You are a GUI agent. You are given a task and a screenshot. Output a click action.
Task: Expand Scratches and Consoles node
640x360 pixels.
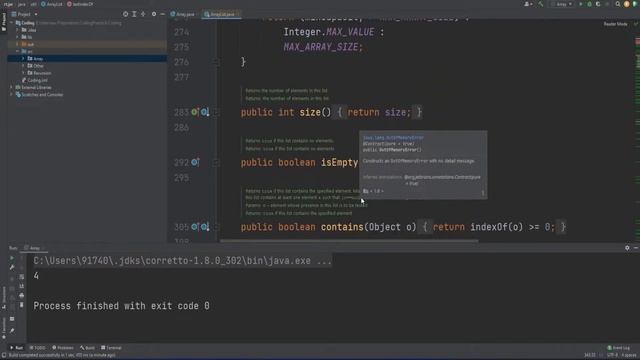(11, 95)
